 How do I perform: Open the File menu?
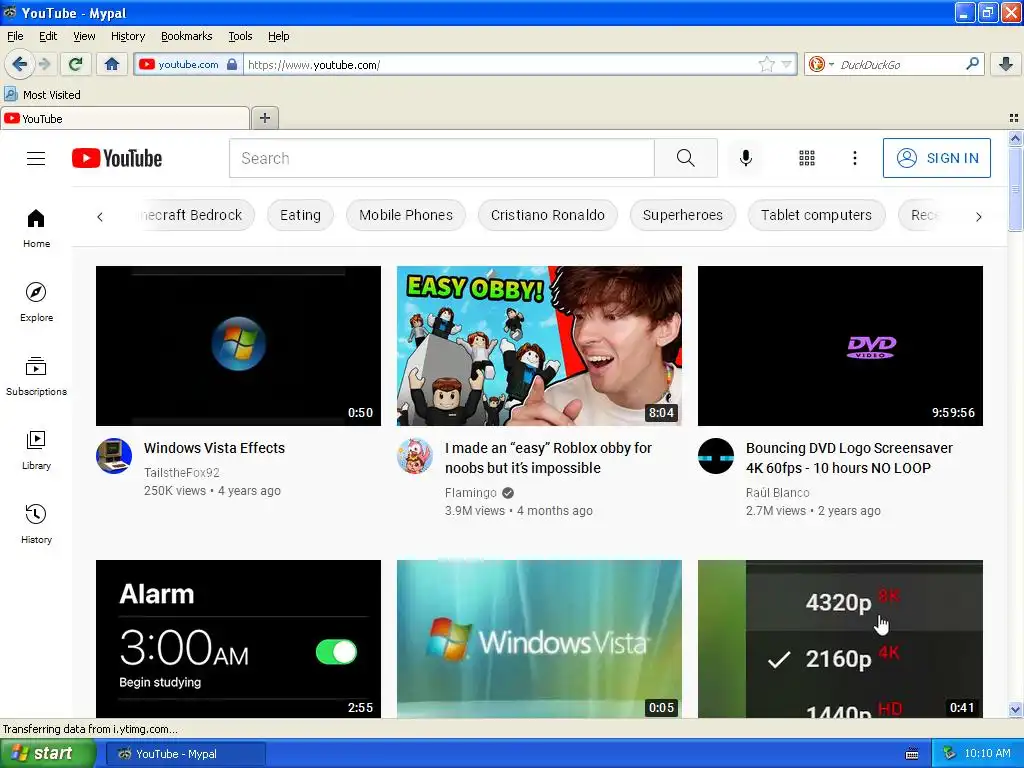point(15,36)
